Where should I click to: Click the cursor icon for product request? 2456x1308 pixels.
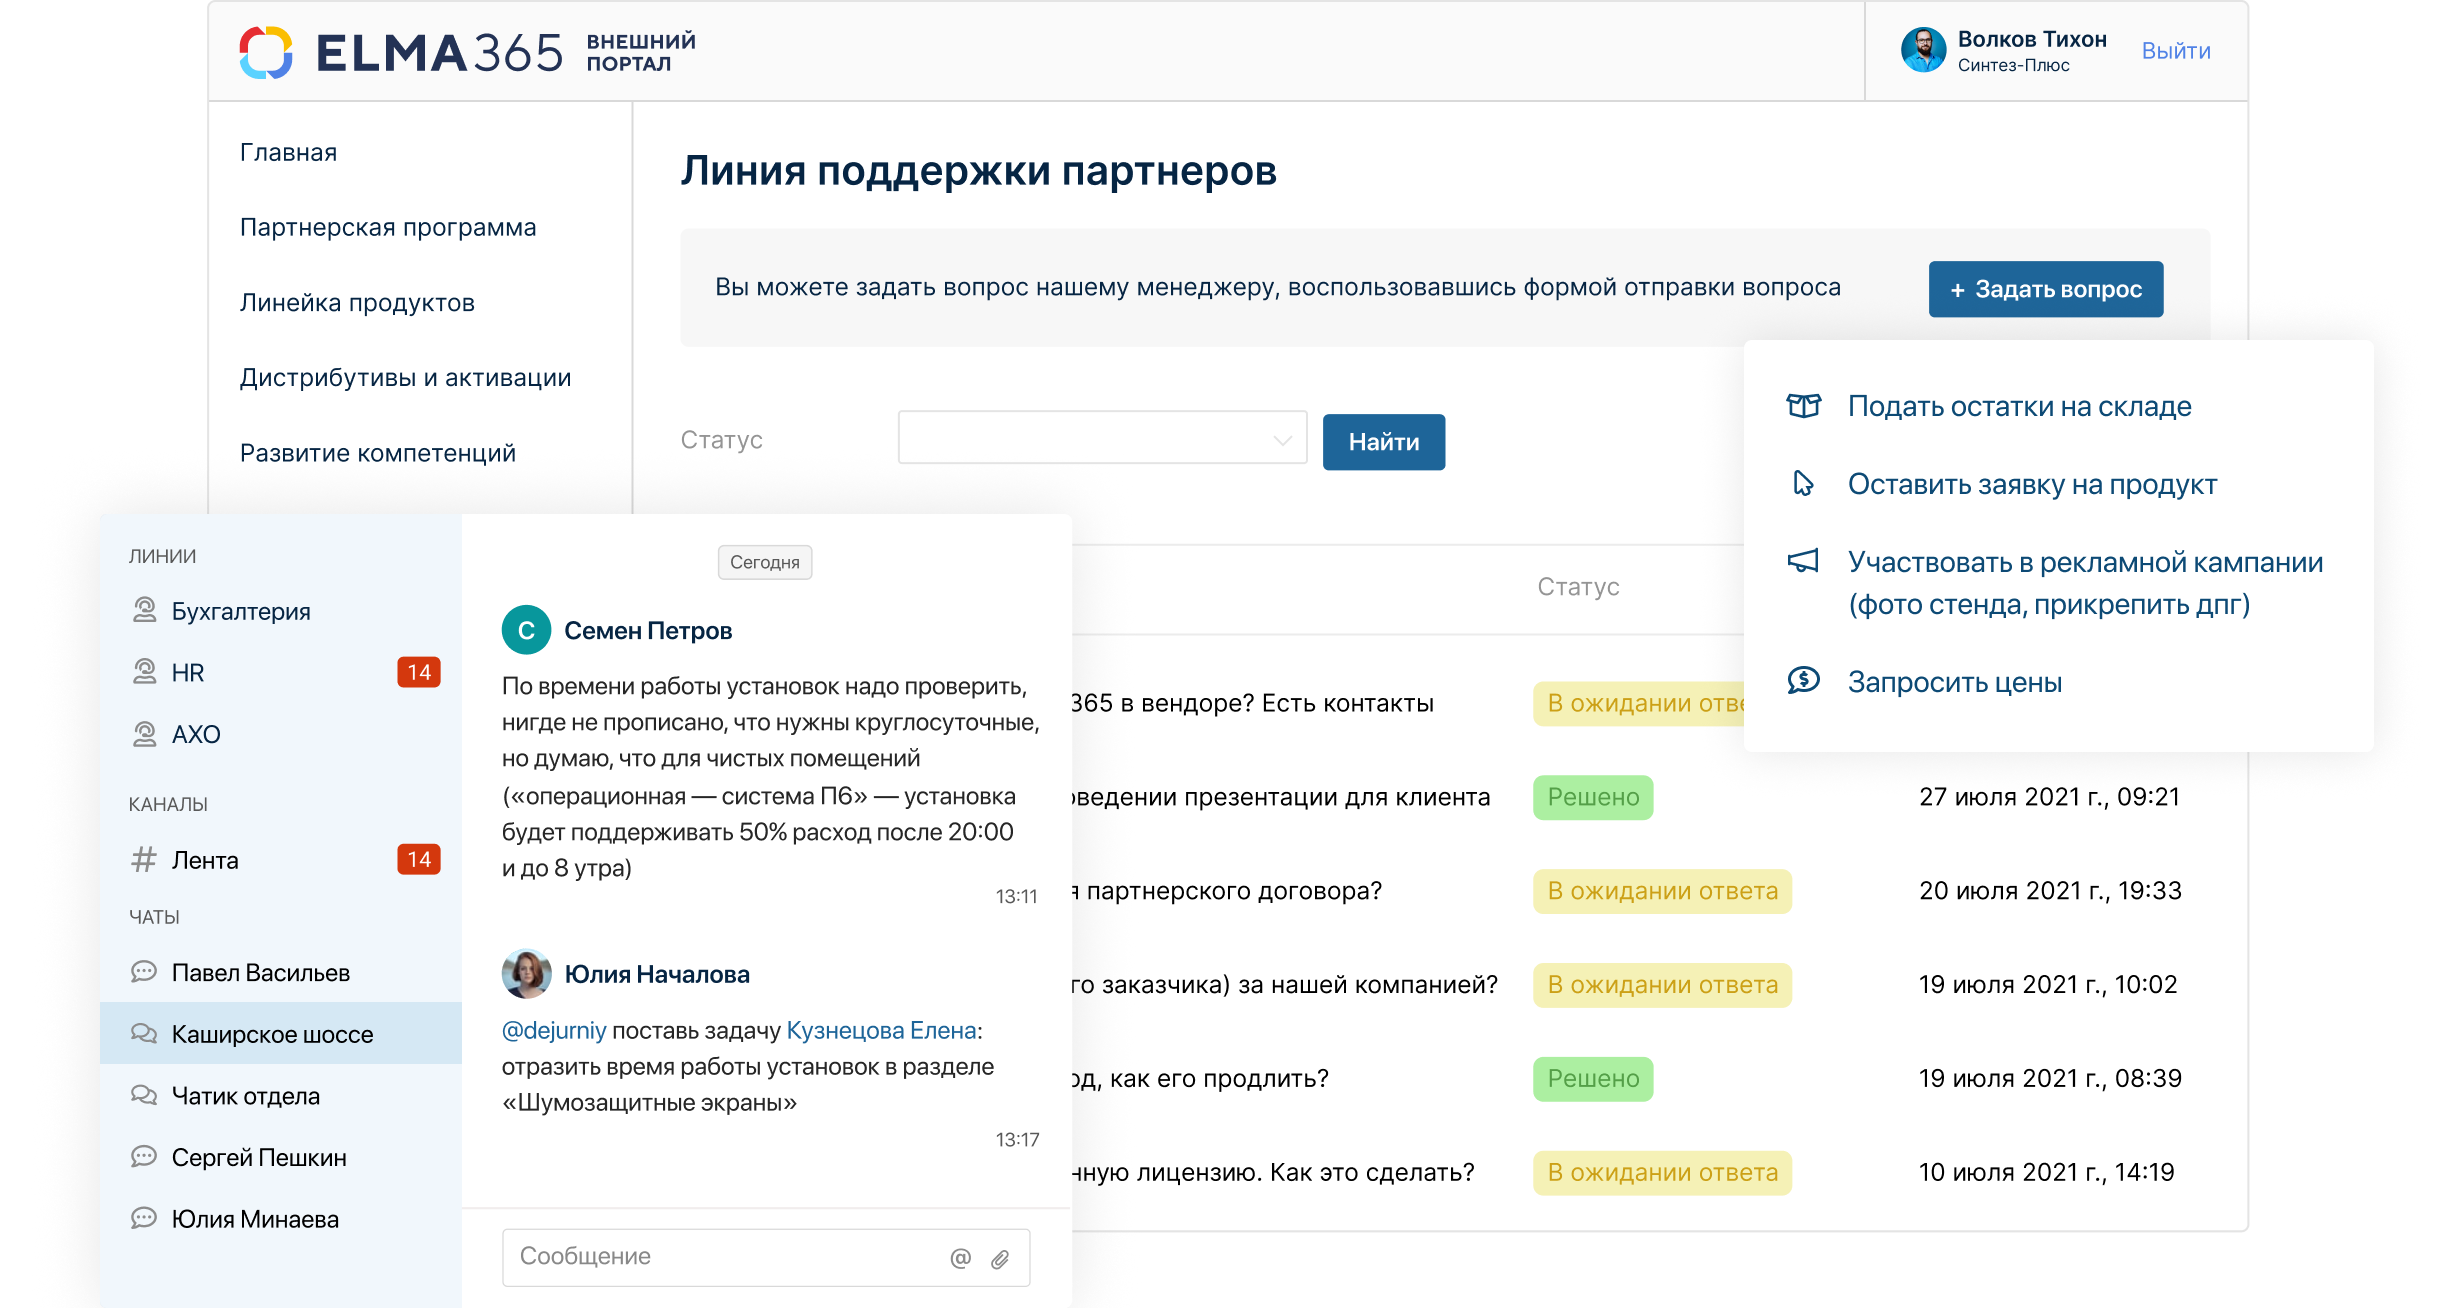(x=1803, y=484)
